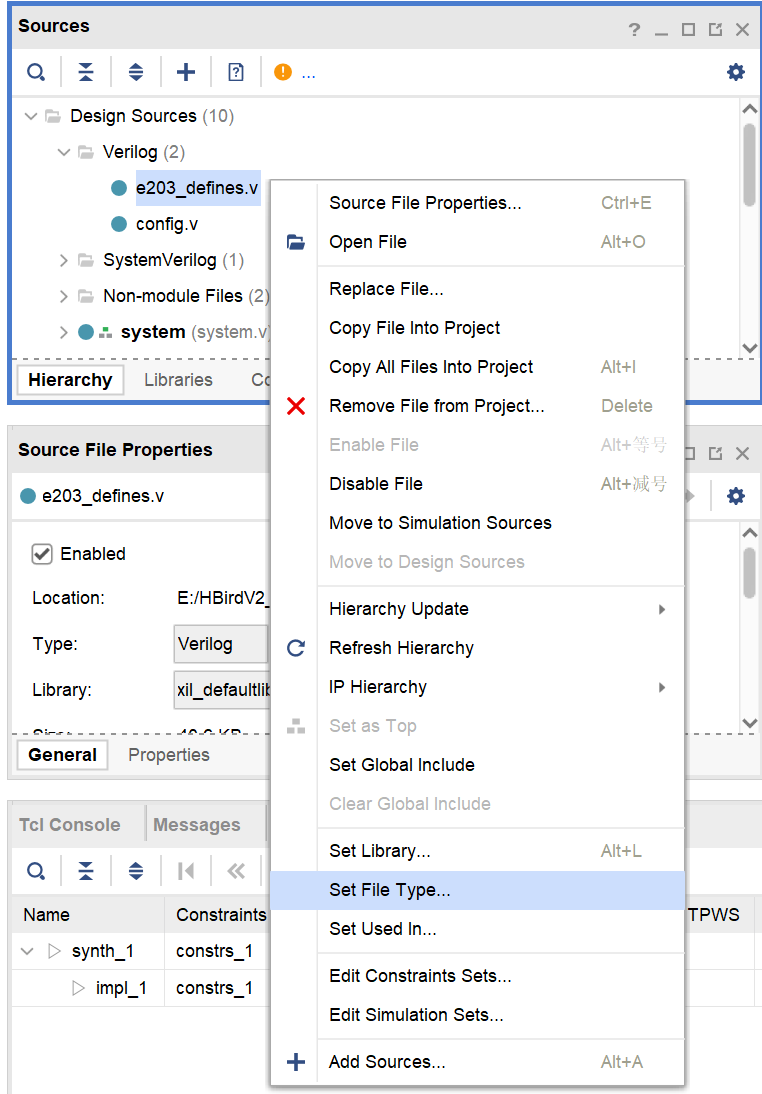The width and height of the screenshot is (762, 1094).
Task: Click Expand All icon in Sources panel
Action: click(x=136, y=72)
